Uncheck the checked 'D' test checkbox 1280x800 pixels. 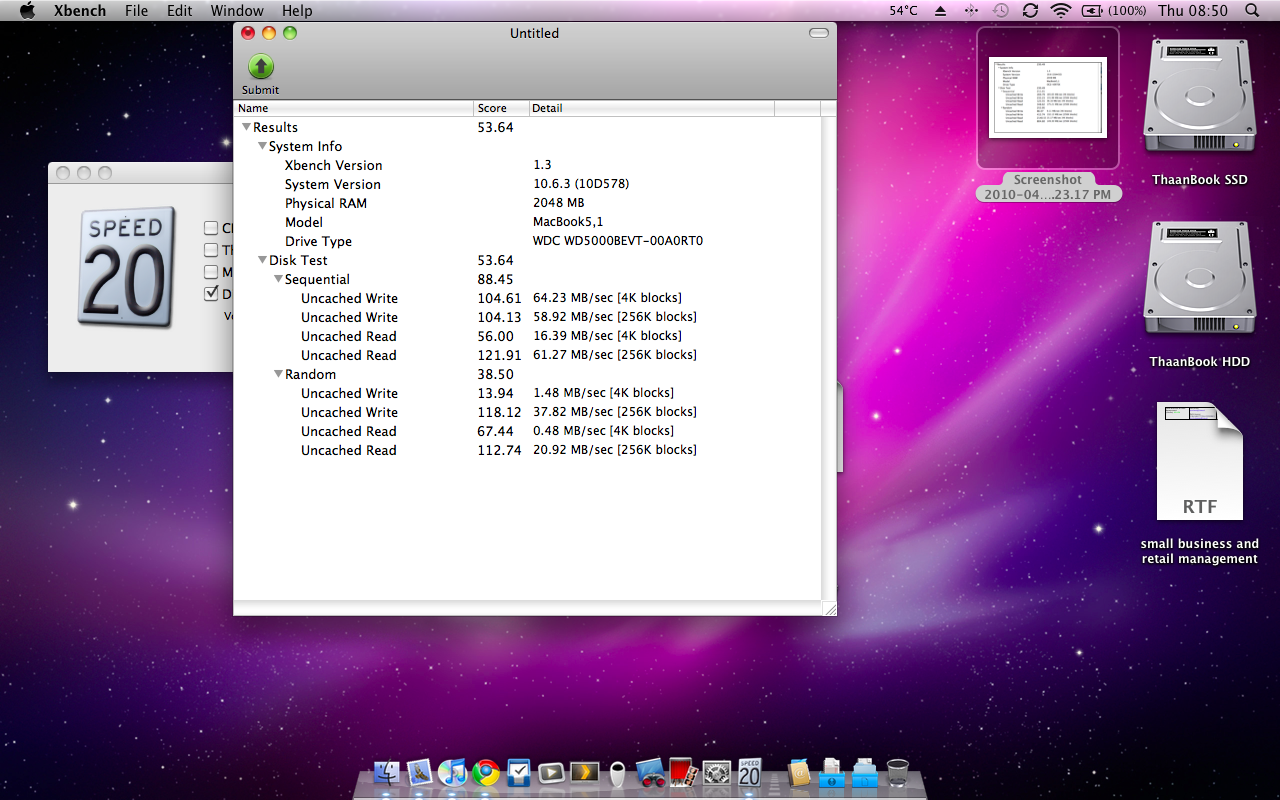click(211, 293)
